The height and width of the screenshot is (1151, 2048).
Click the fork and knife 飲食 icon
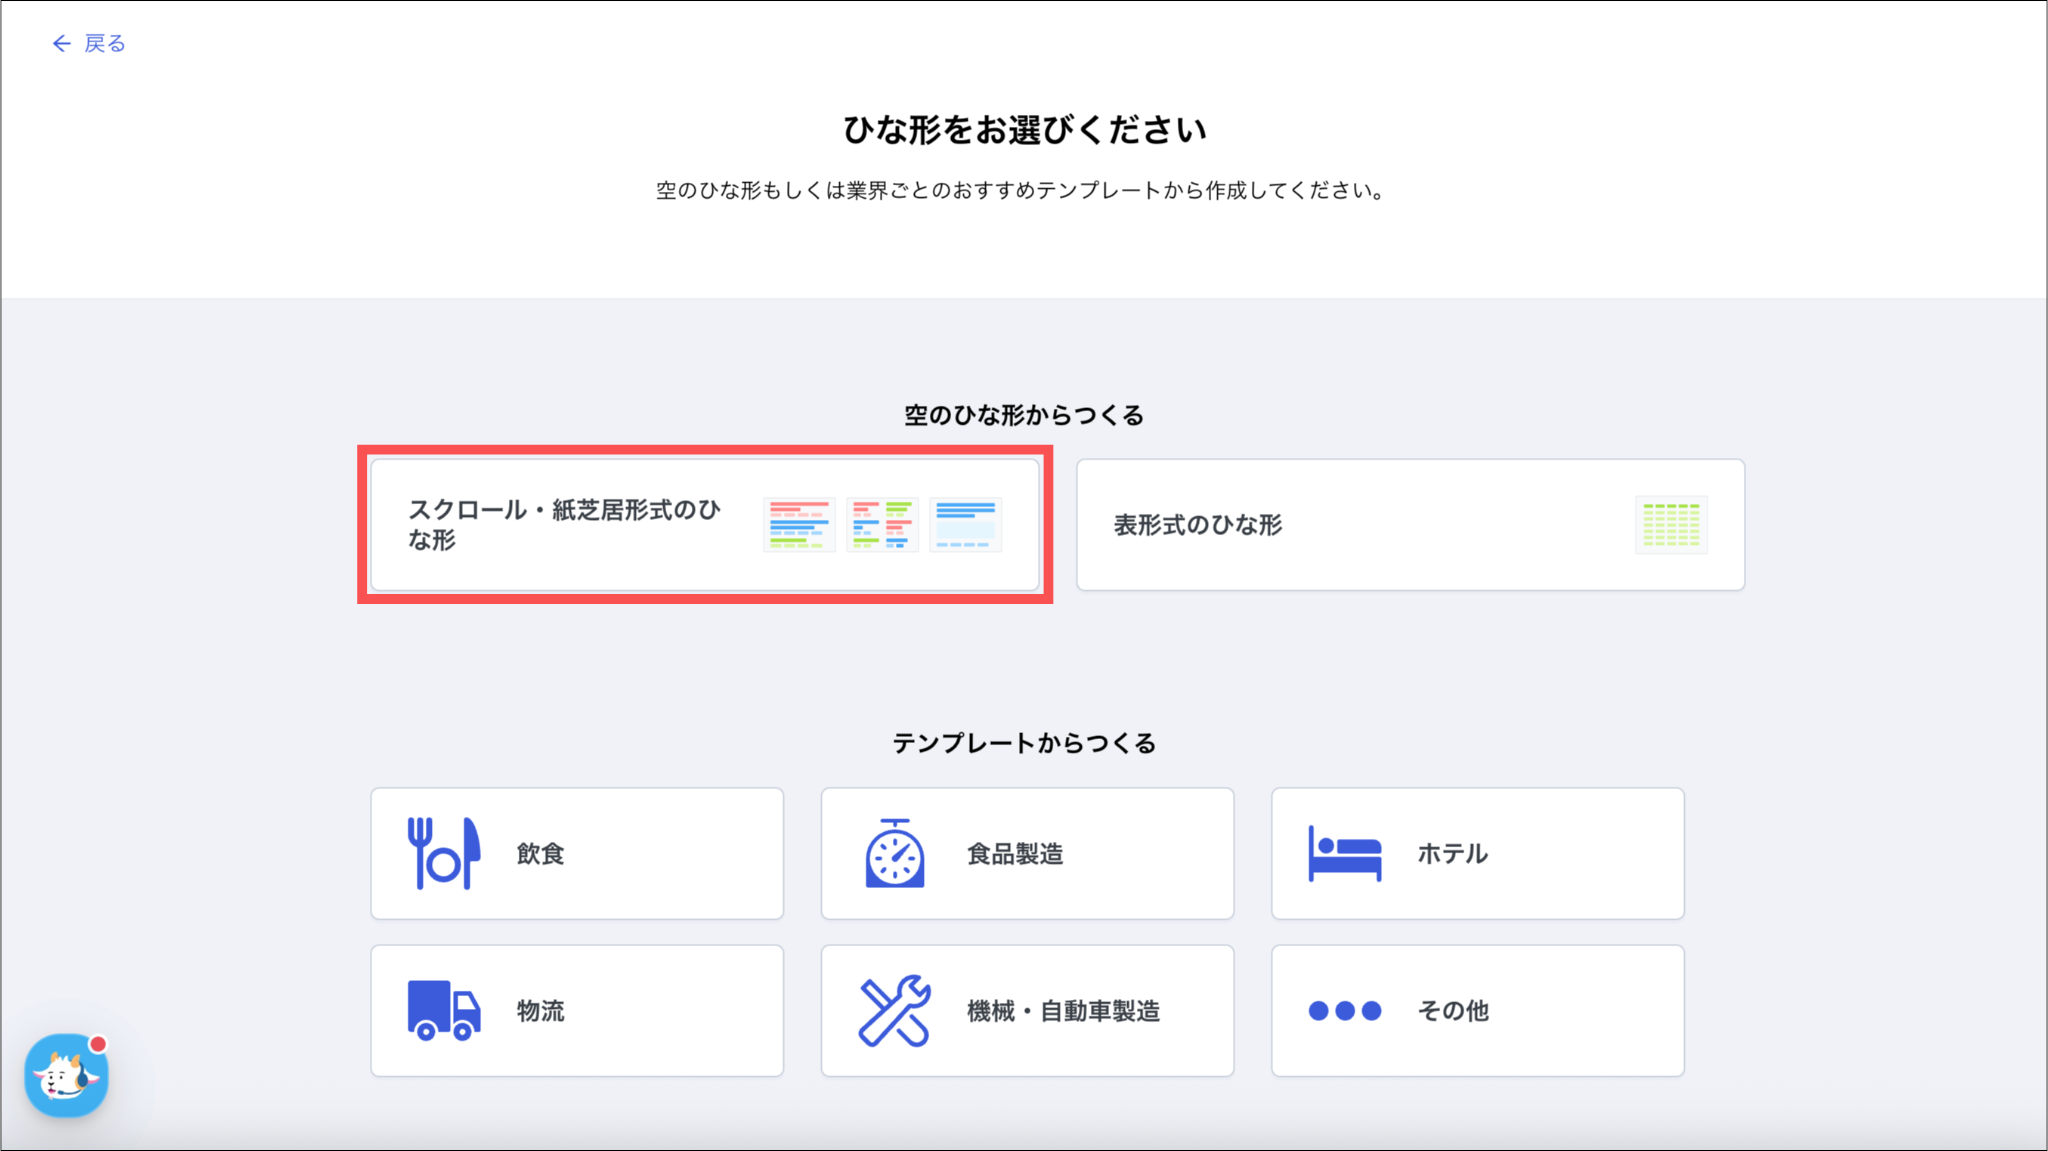pyautogui.click(x=443, y=853)
